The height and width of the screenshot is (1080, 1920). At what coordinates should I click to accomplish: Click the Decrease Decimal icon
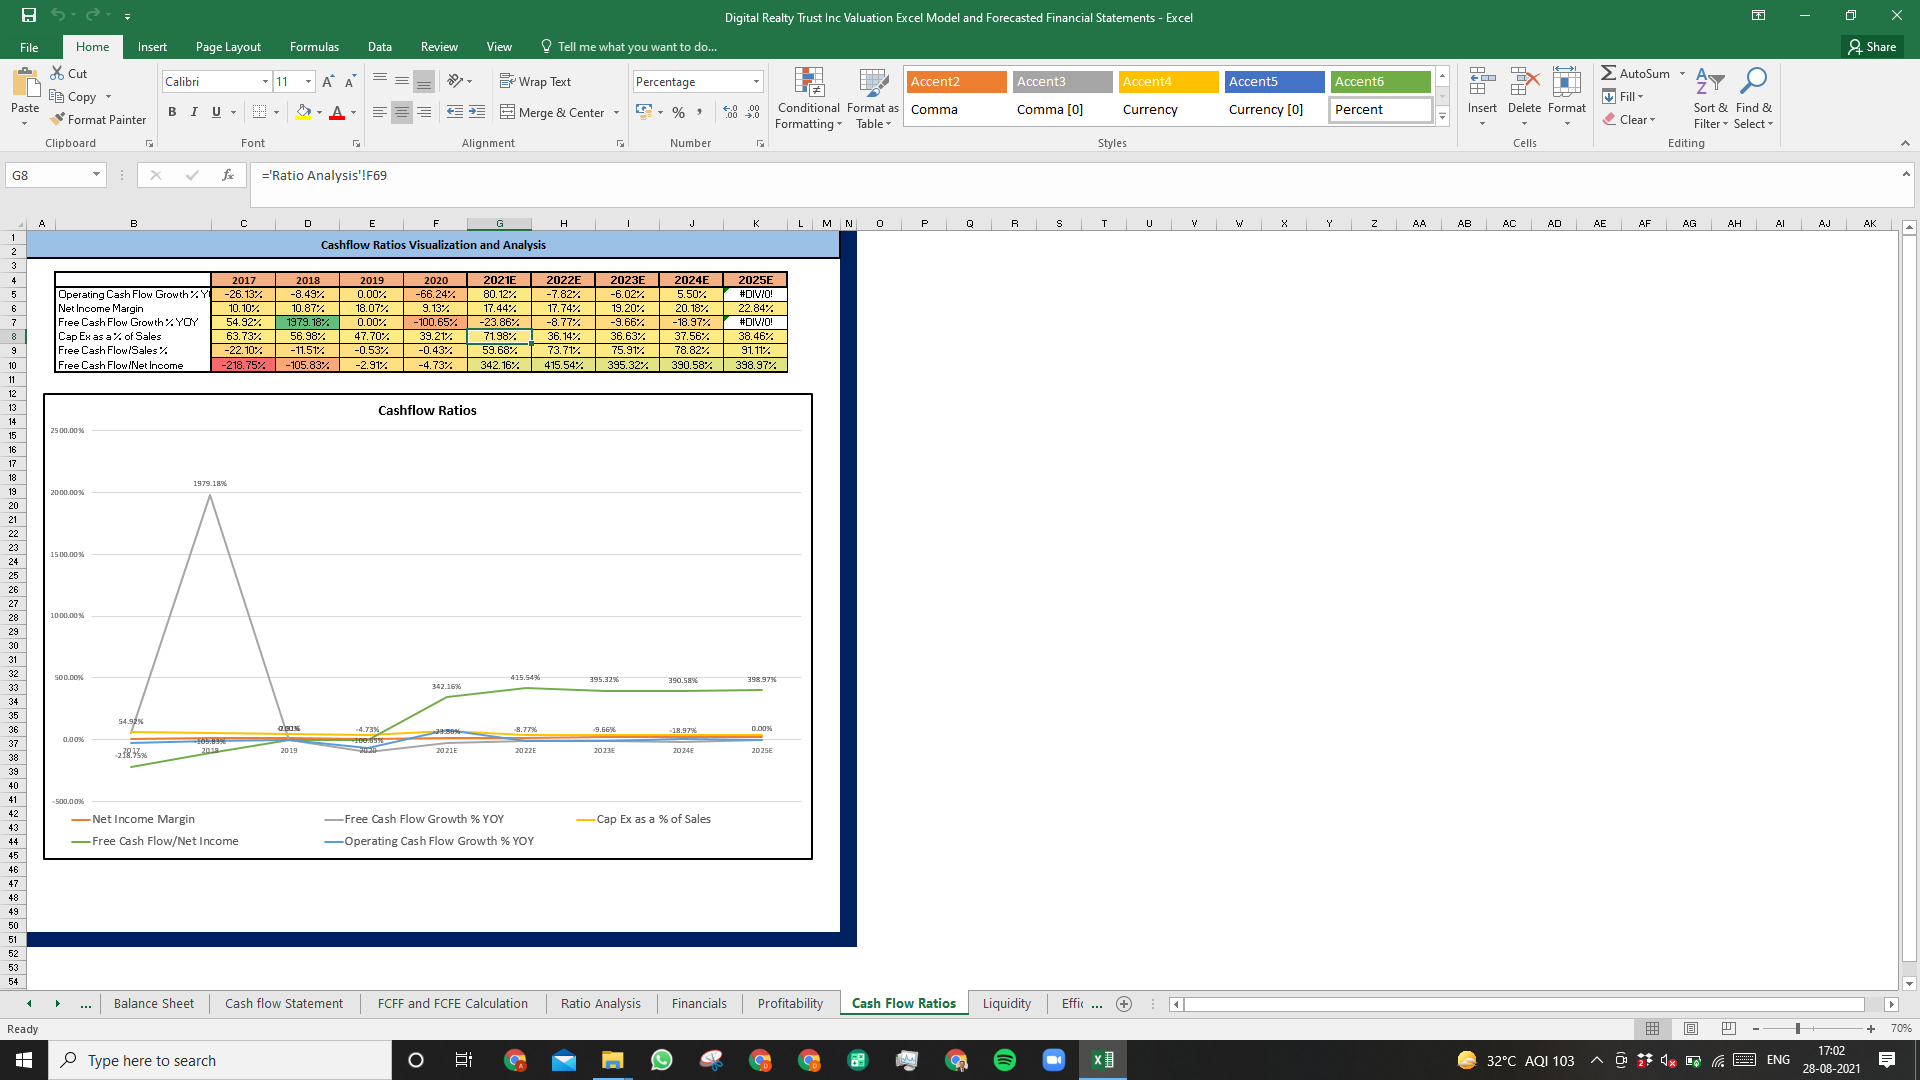tap(753, 112)
